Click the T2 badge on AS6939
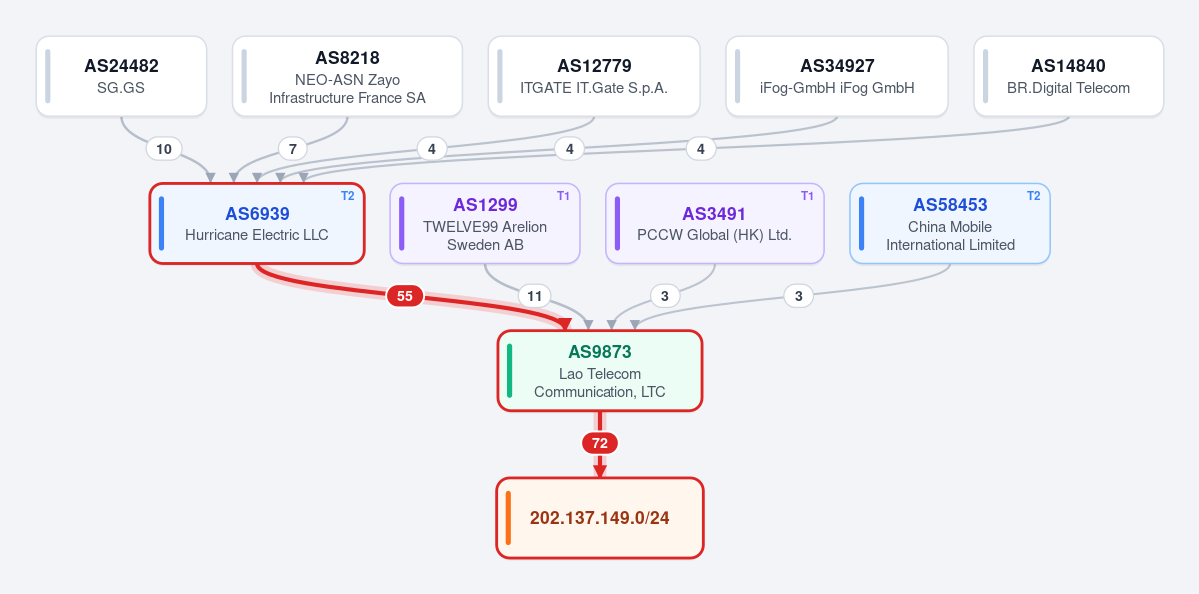 348,196
